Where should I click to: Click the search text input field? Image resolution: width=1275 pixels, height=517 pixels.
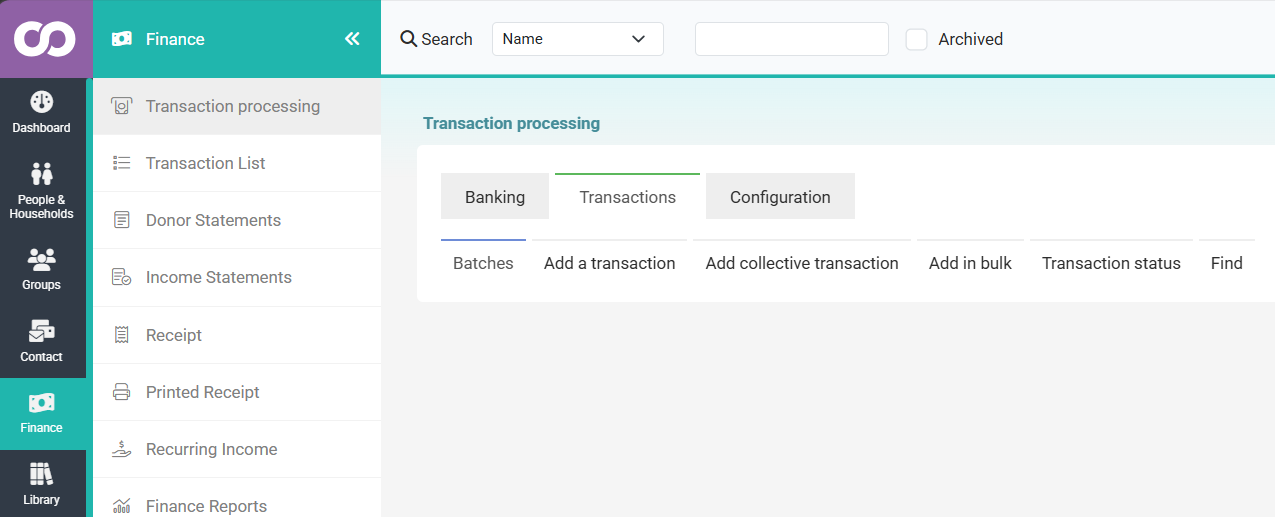792,39
